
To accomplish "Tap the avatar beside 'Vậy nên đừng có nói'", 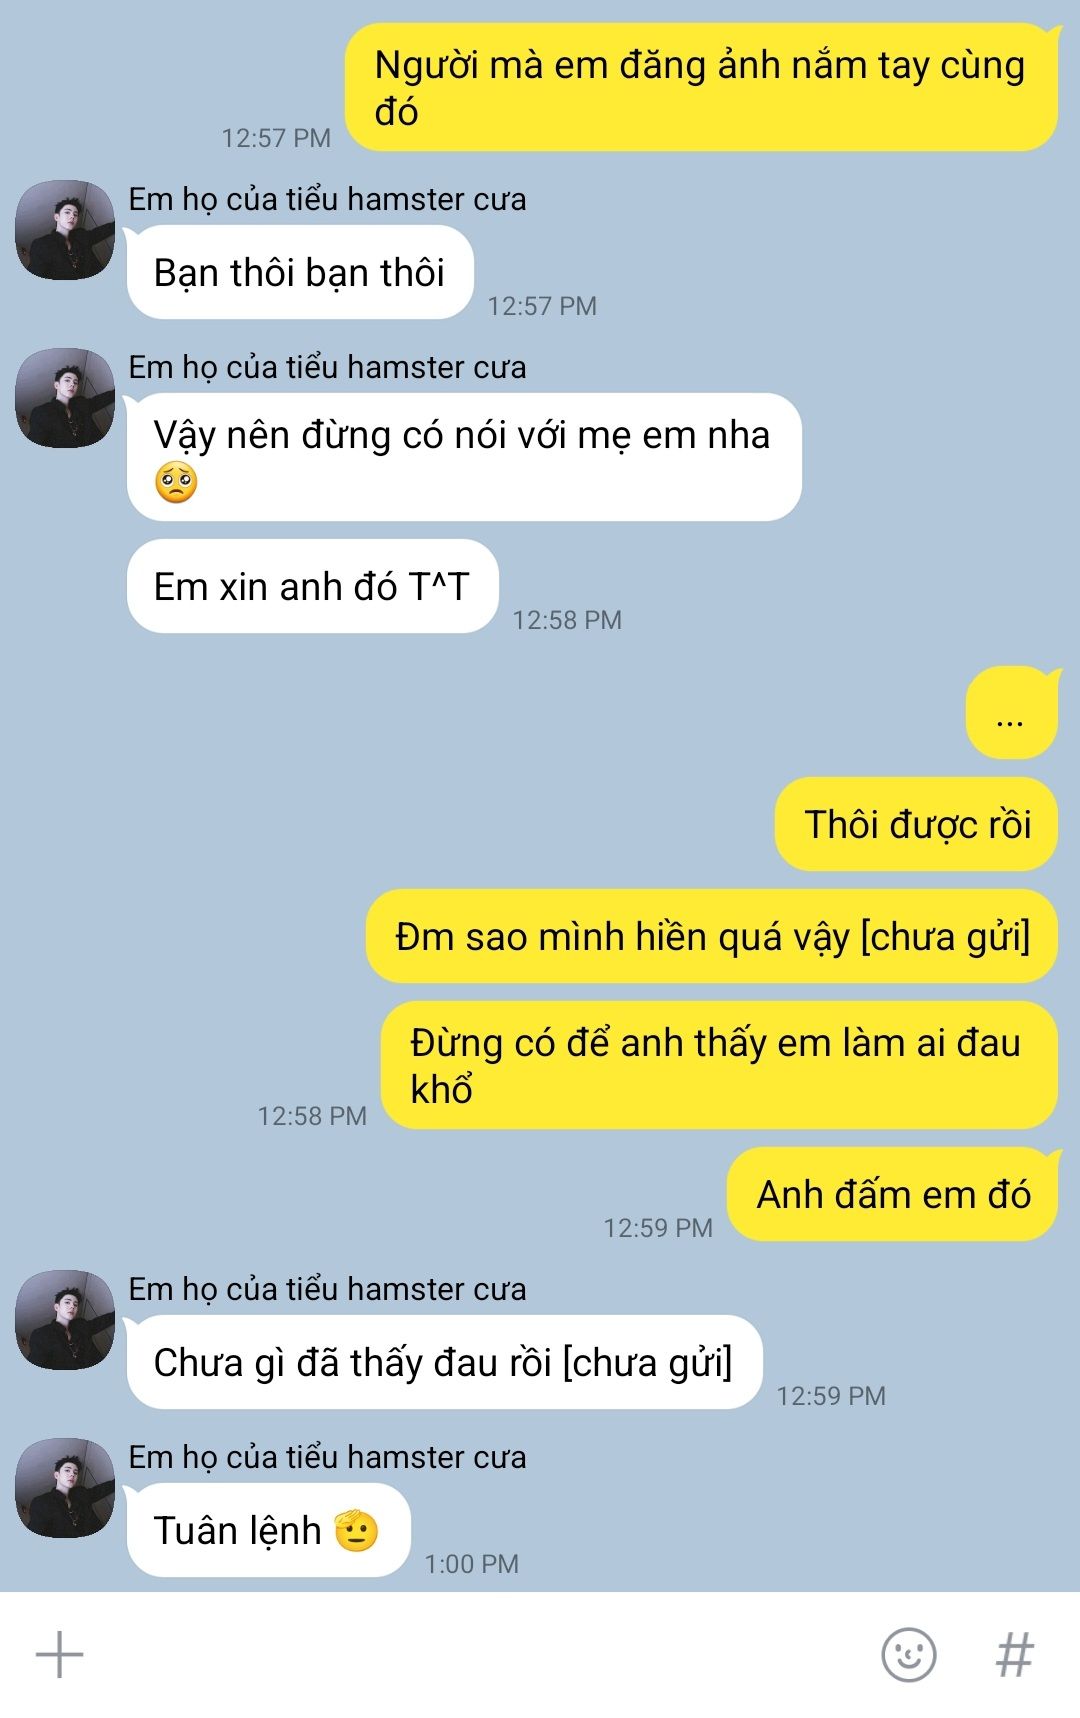I will (65, 398).
